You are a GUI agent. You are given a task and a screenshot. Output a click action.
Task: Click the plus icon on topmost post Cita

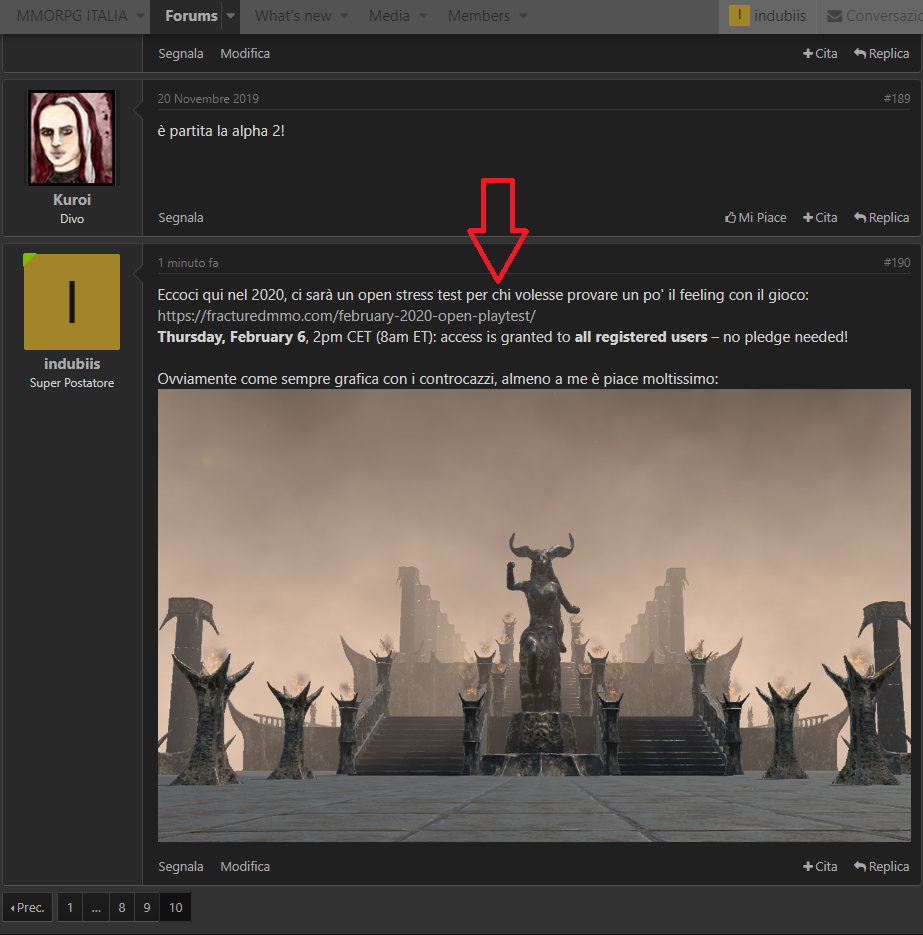(808, 54)
